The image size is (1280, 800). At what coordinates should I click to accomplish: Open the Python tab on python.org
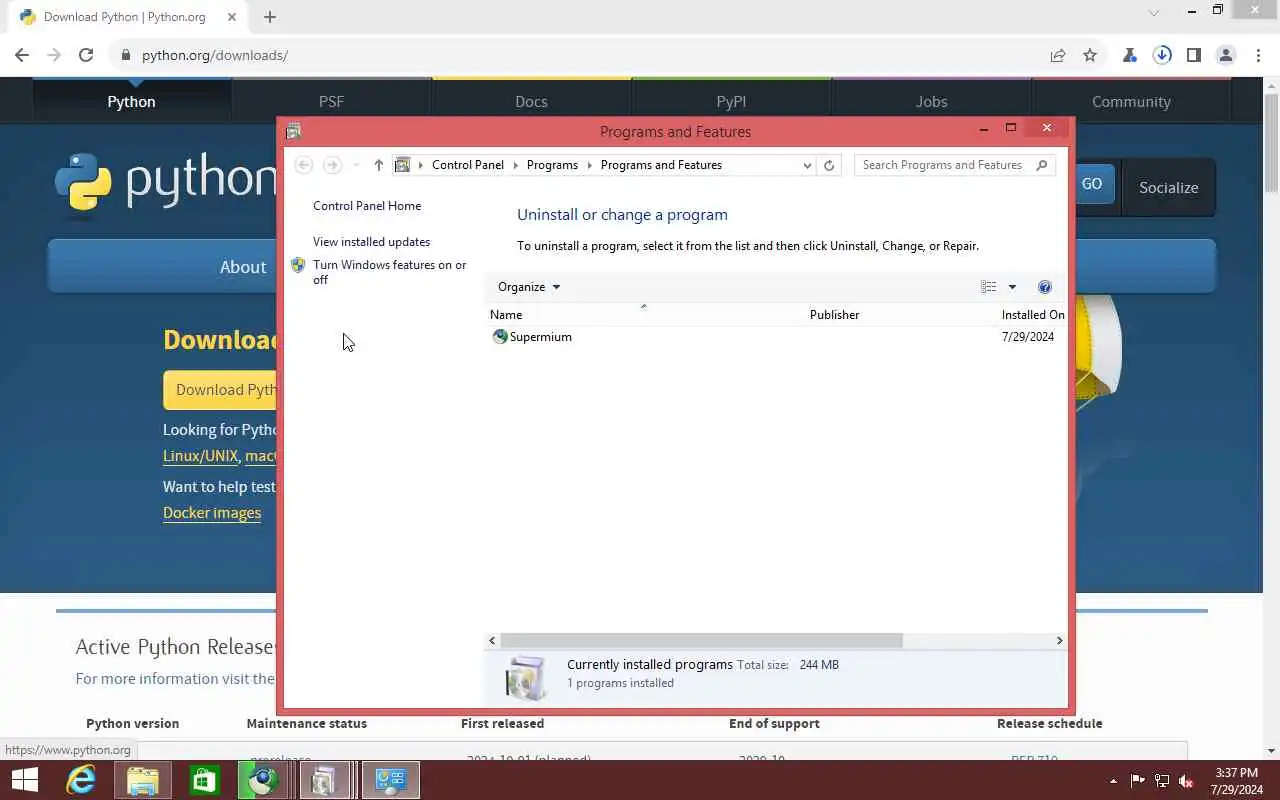pyautogui.click(x=131, y=101)
